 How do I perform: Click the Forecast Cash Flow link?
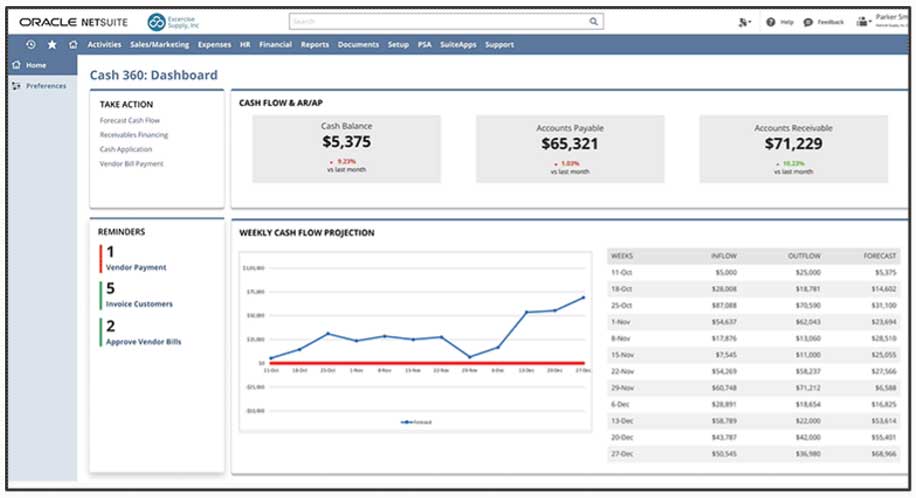[x=129, y=120]
